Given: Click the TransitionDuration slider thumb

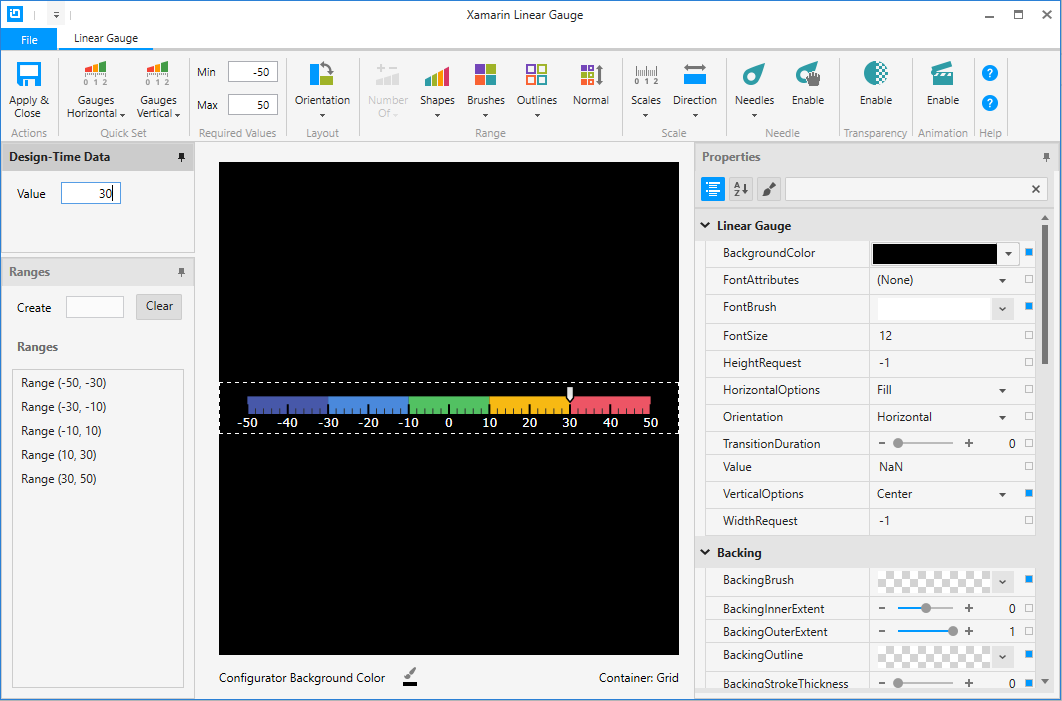Looking at the screenshot, I should point(898,444).
